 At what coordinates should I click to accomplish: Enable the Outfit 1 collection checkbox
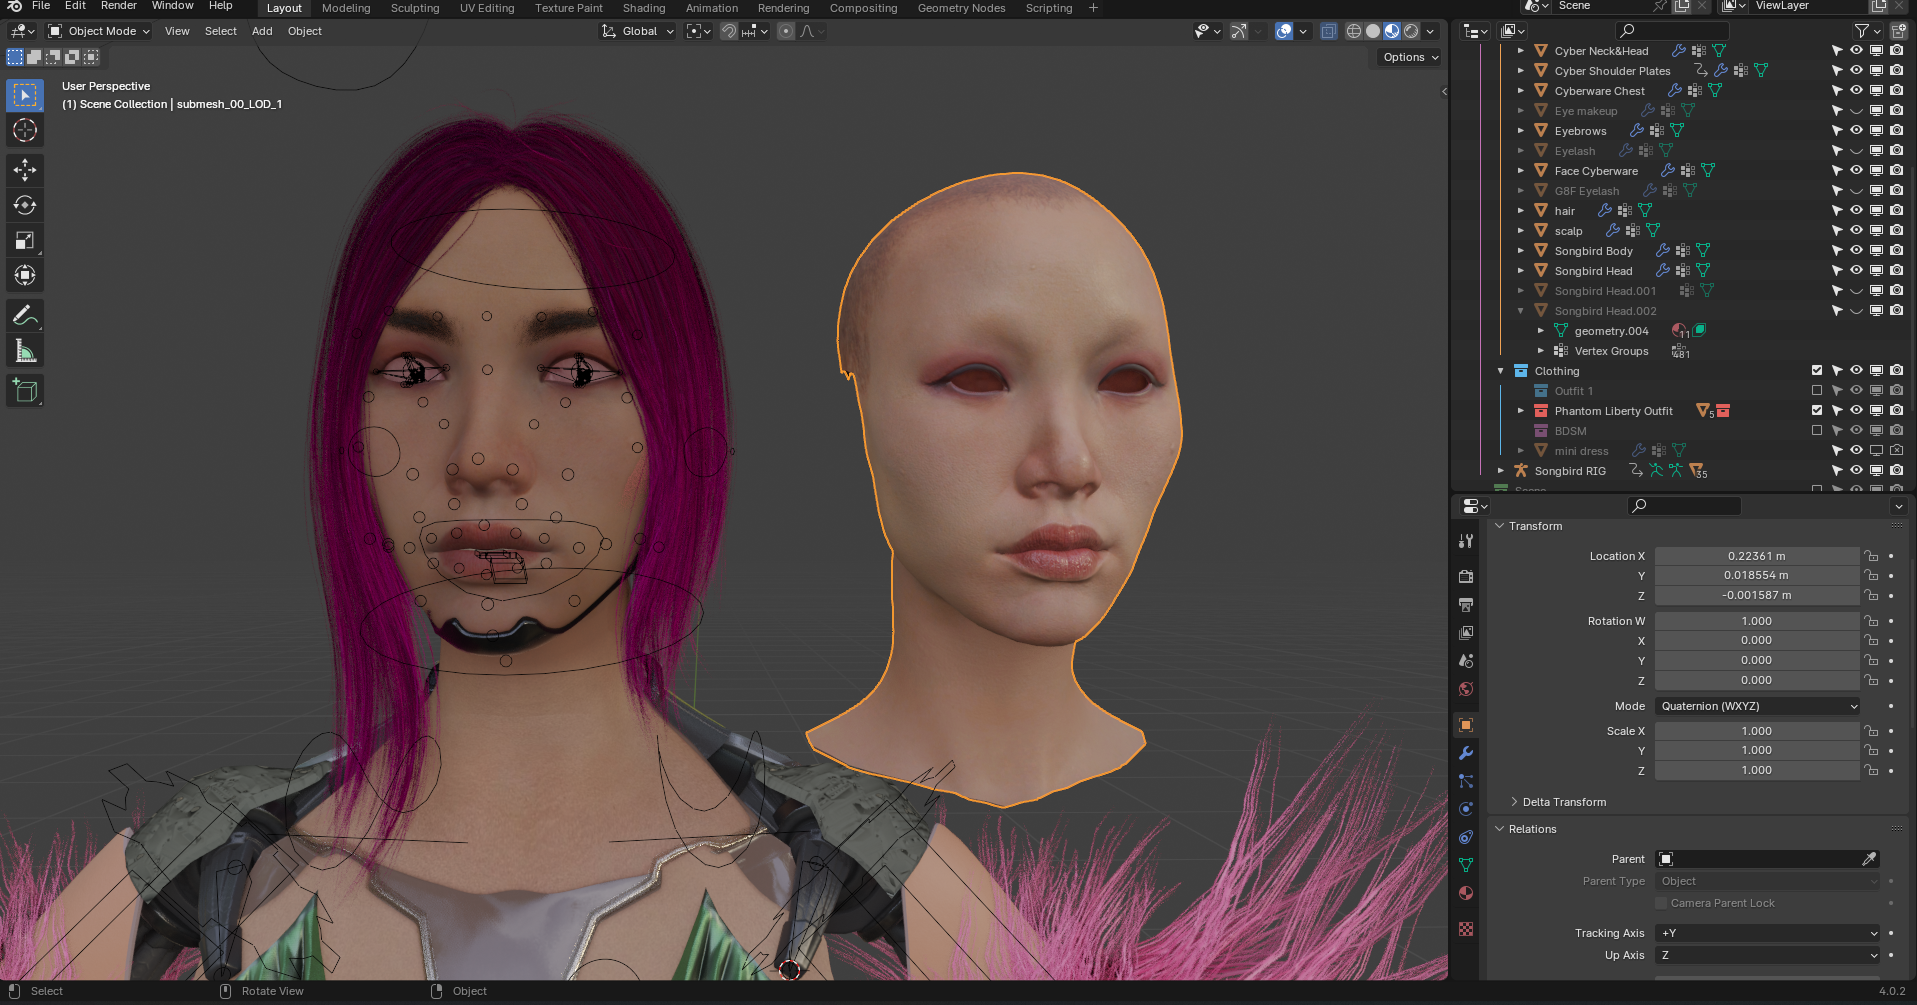click(x=1817, y=391)
